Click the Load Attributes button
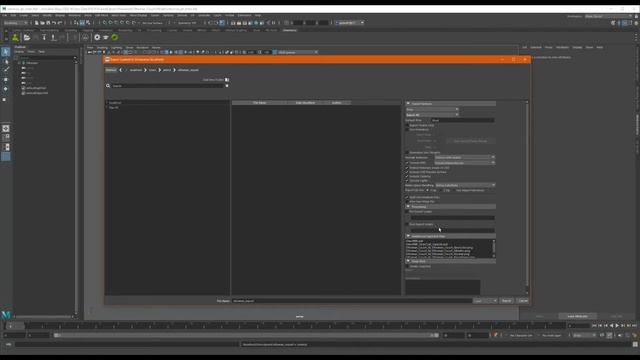The height and width of the screenshot is (360, 640). pyautogui.click(x=578, y=316)
